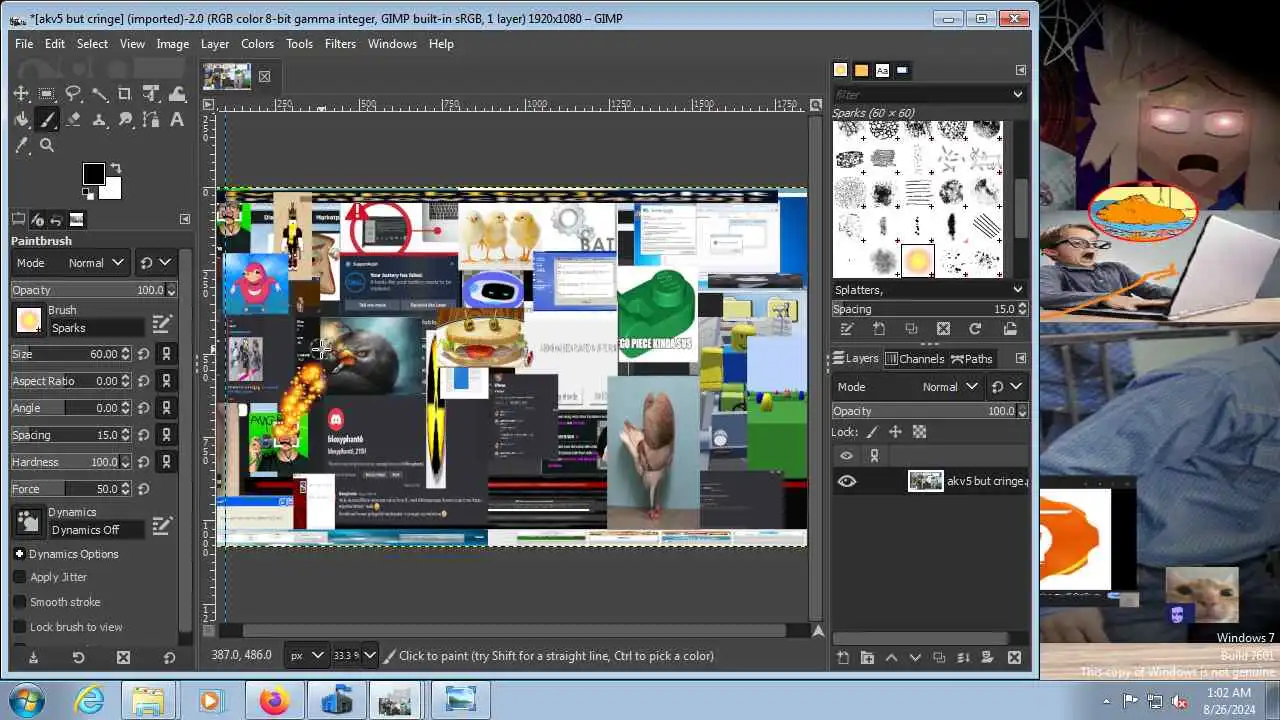1280x720 pixels.
Task: Toggle Lock pixels paintbrush icon
Action: point(872,432)
